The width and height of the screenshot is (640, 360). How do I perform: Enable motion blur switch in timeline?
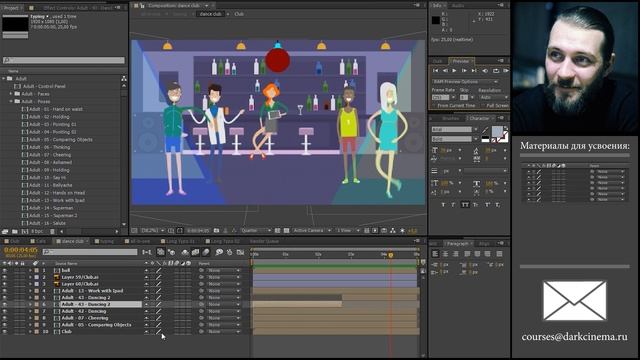(x=206, y=252)
